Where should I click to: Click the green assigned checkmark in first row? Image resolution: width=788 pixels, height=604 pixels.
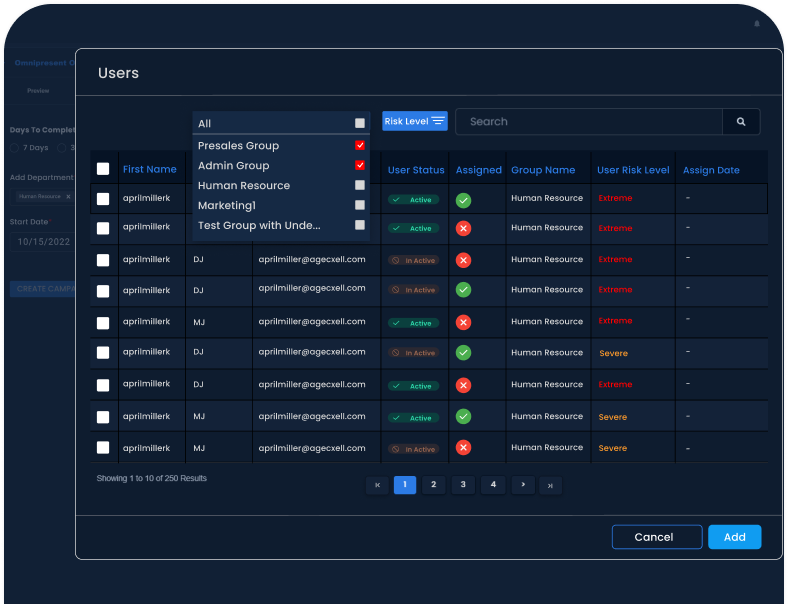(x=463, y=200)
